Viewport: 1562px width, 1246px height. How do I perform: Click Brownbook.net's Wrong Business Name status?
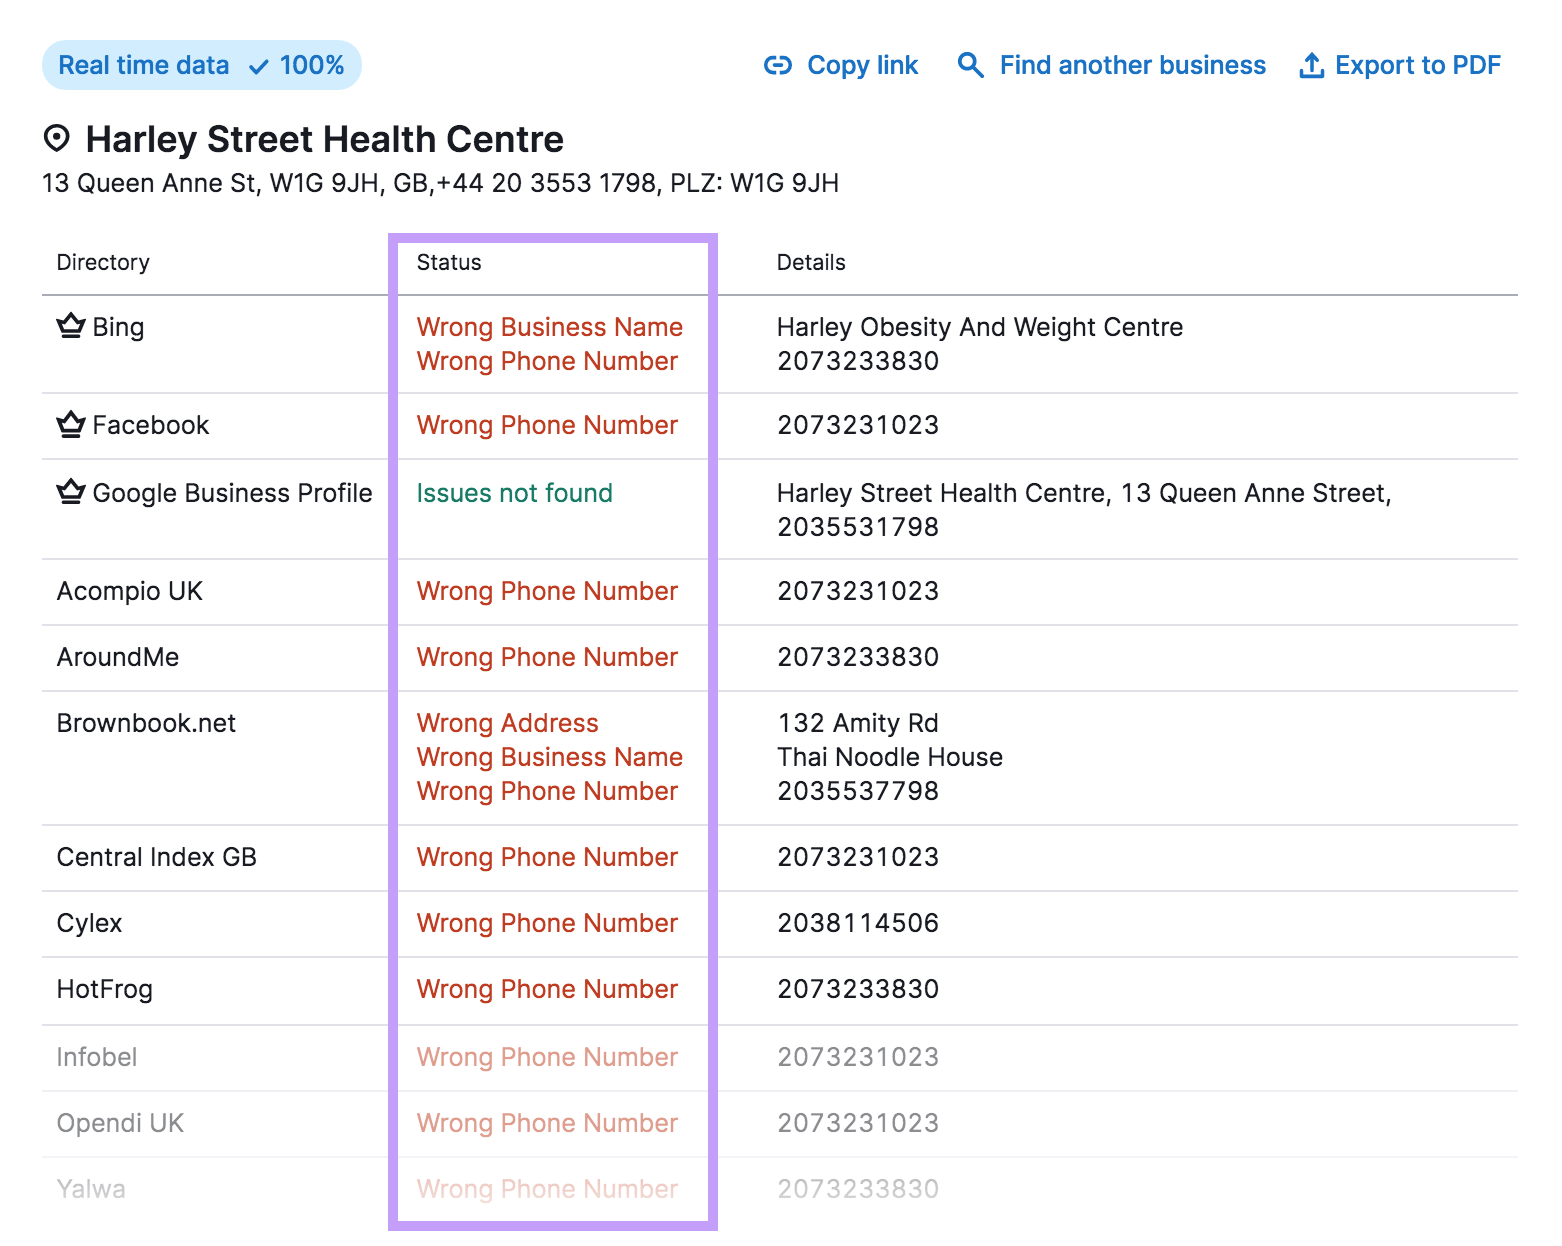tap(550, 757)
